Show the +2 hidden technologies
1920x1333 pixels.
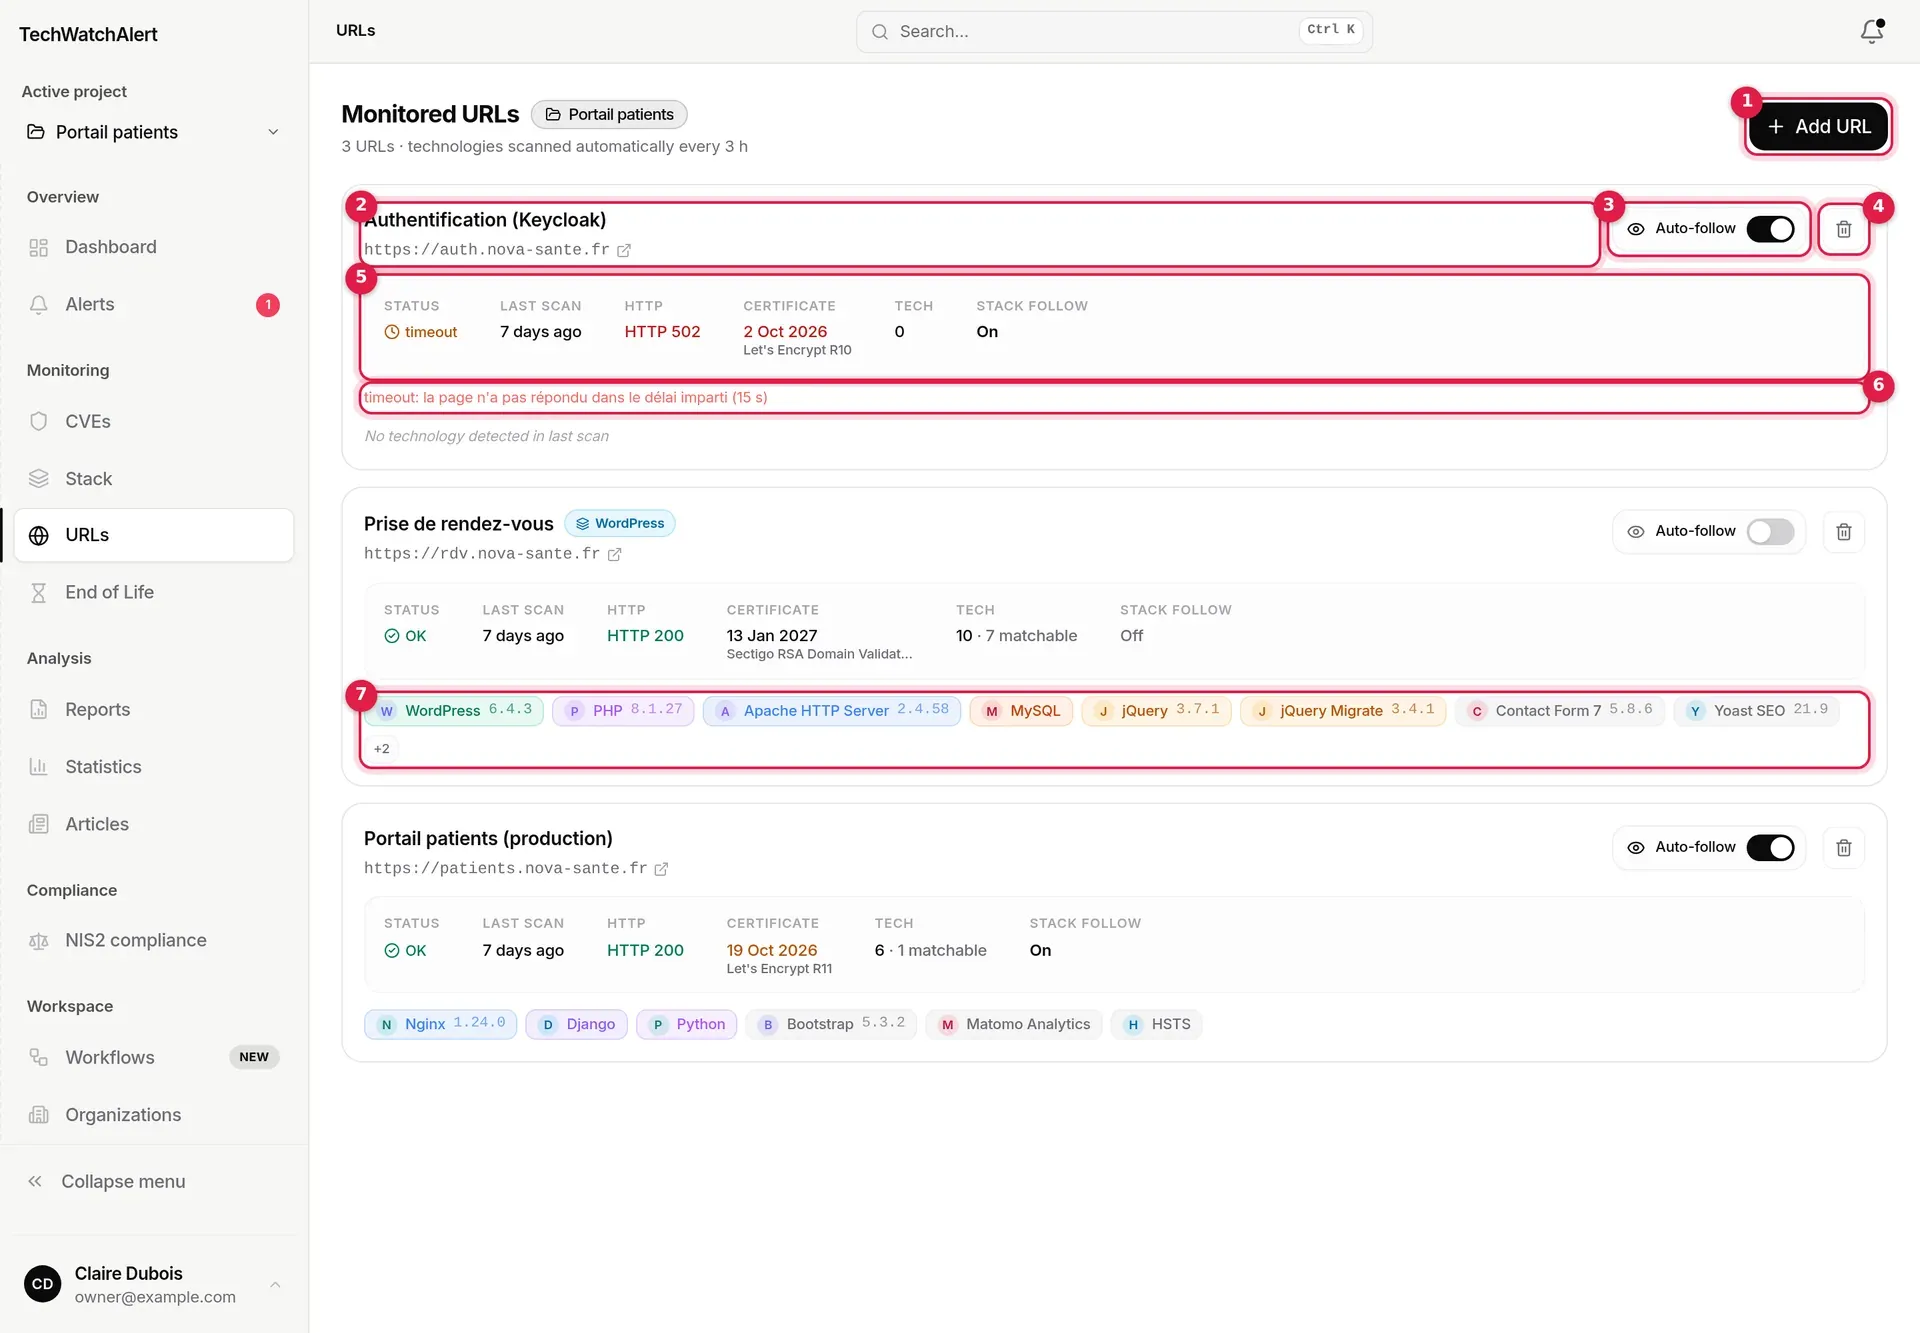[381, 749]
